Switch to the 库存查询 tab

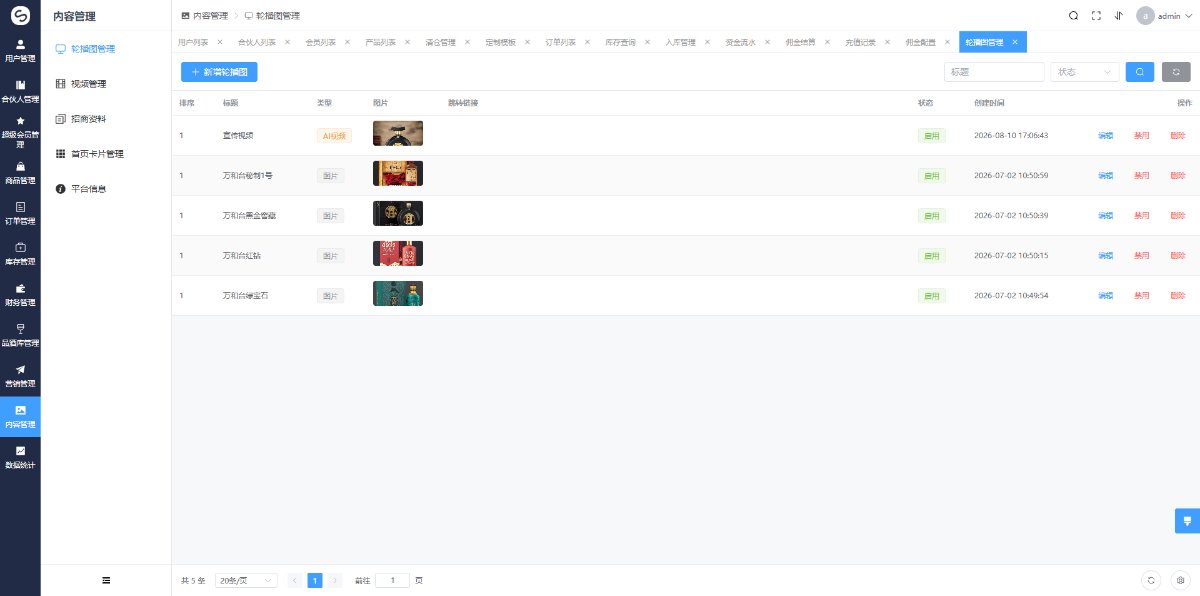[620, 42]
